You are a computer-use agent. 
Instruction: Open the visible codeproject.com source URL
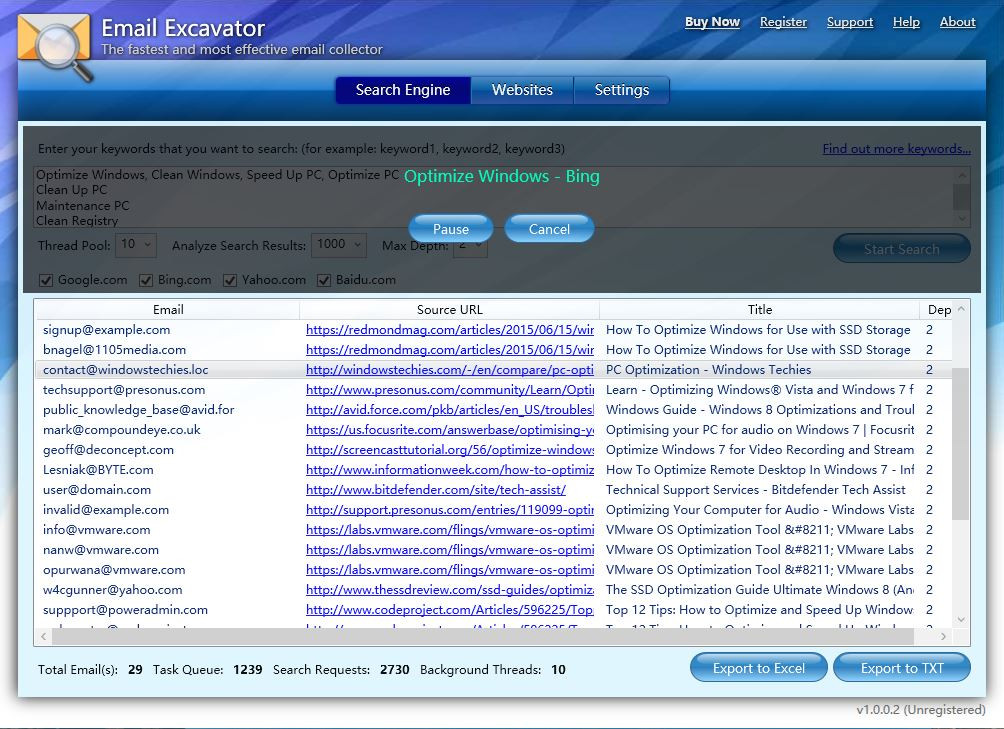[449, 610]
